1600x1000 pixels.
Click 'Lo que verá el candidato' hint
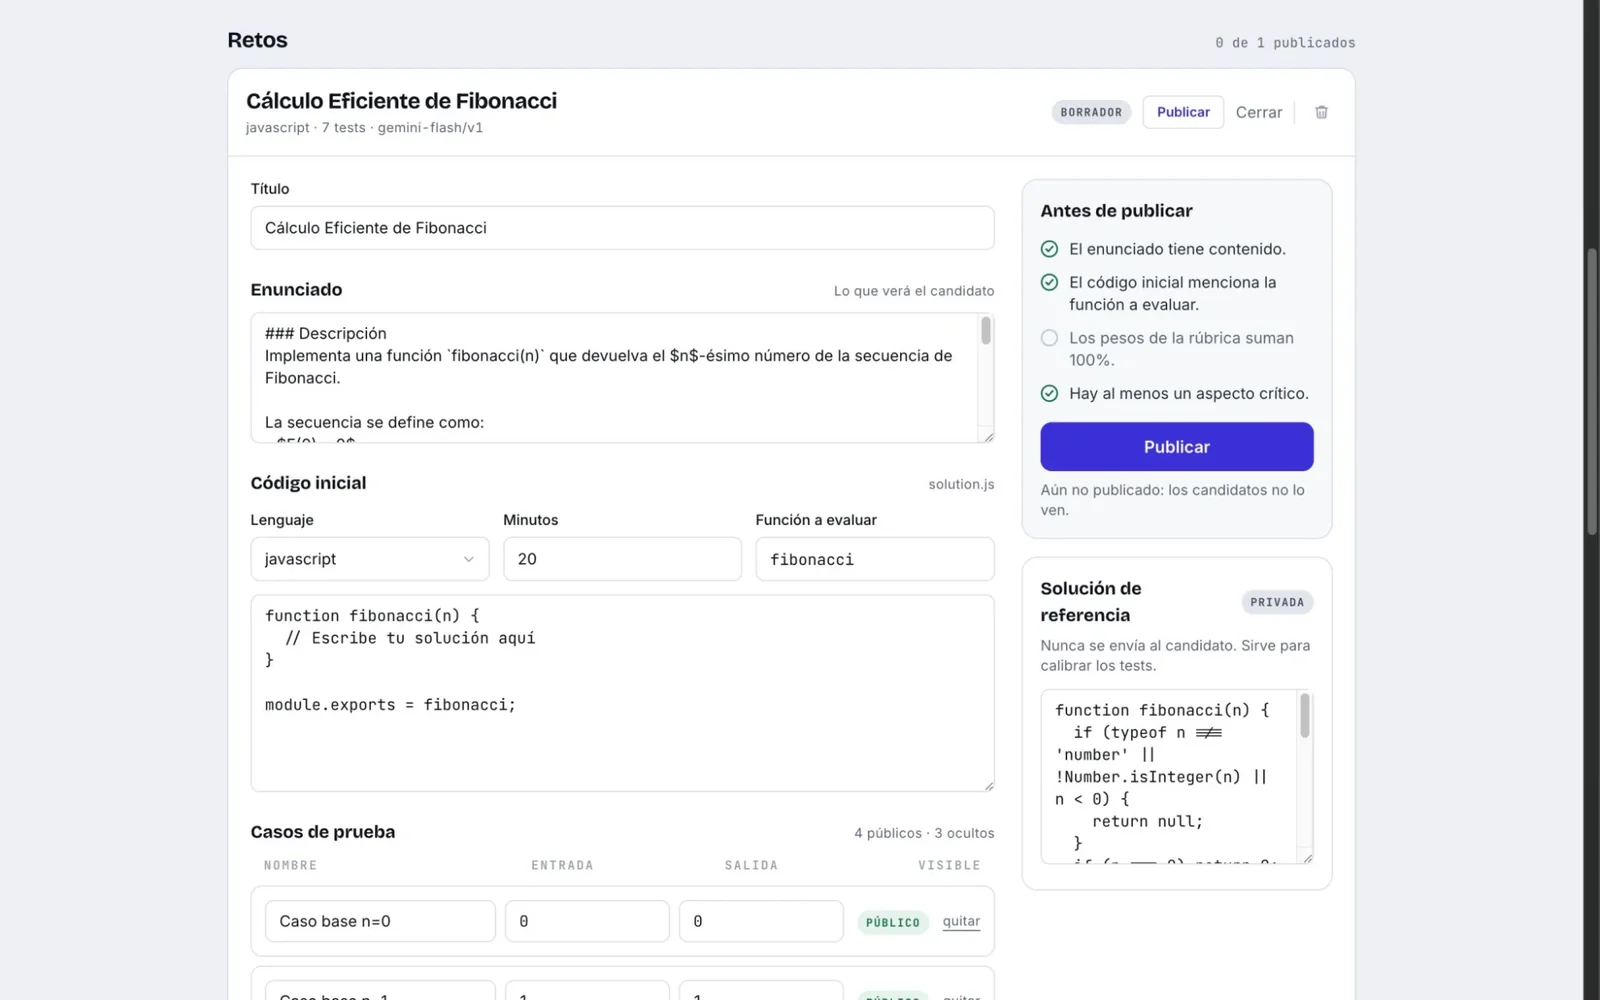coord(914,291)
